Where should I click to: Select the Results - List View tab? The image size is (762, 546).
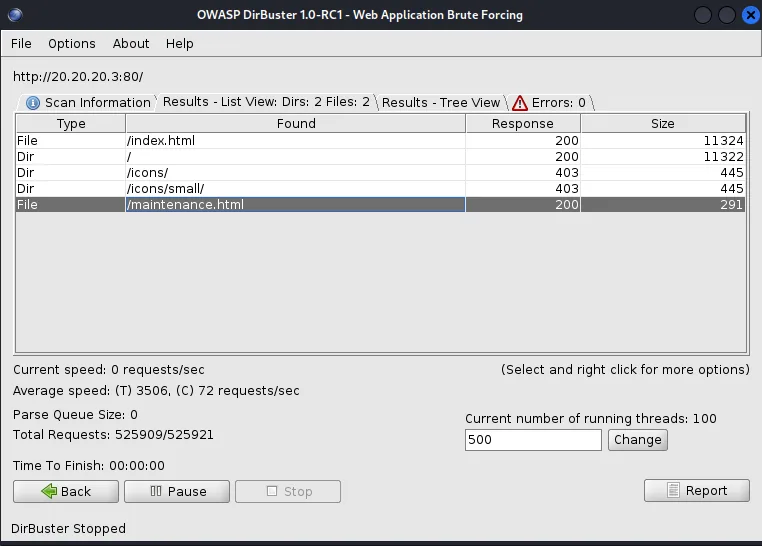click(266, 102)
